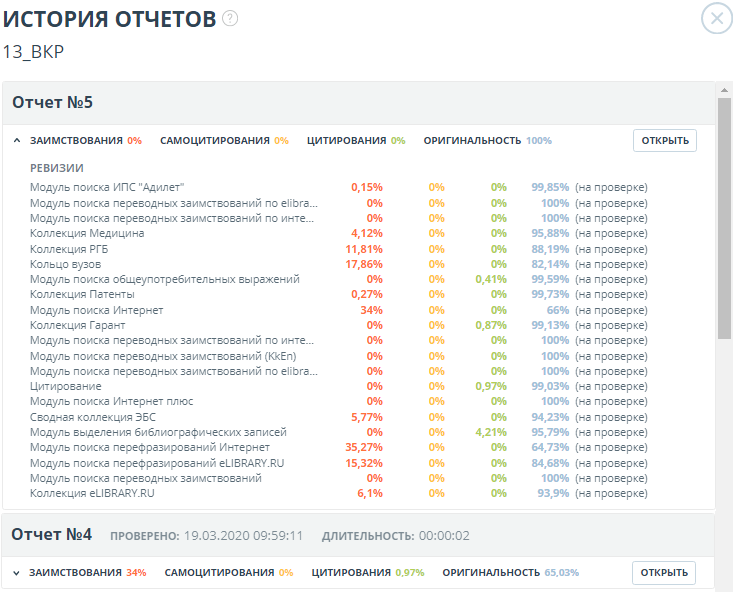This screenshot has height=592, width=737.
Task: Click the Сводная коллекция ЭБС entry
Action: coord(93,417)
